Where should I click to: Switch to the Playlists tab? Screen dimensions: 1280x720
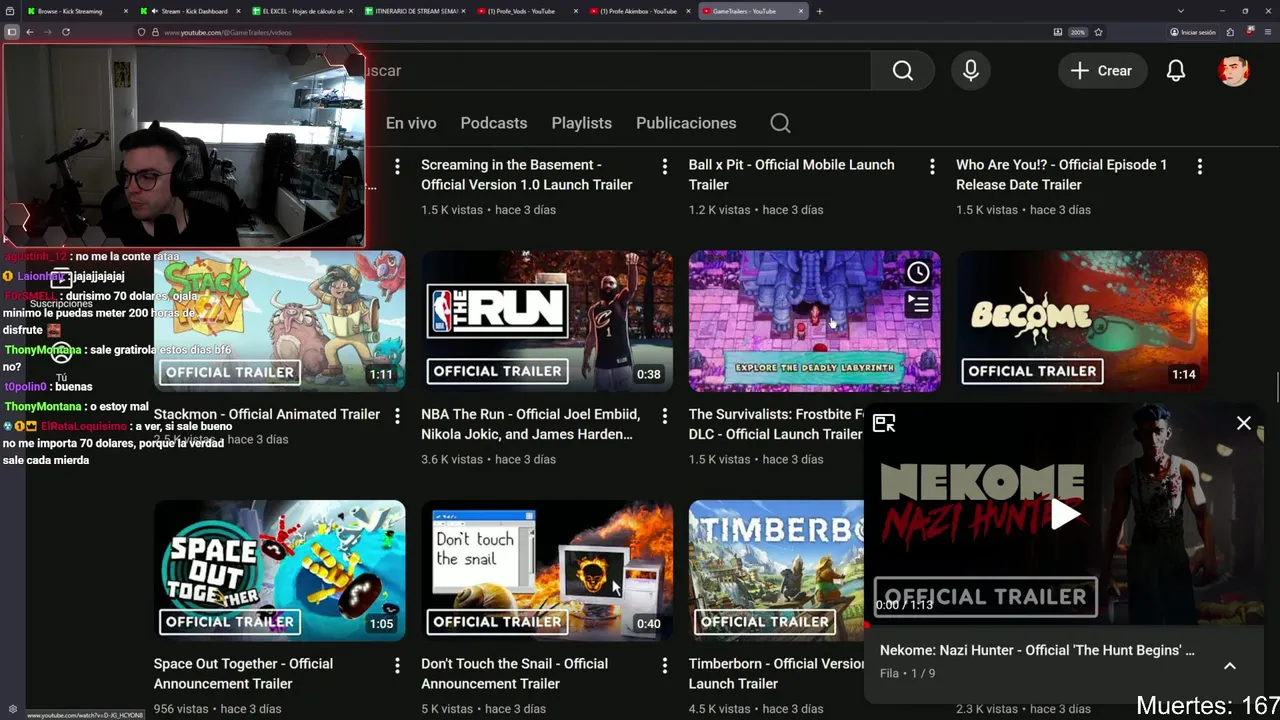(581, 123)
